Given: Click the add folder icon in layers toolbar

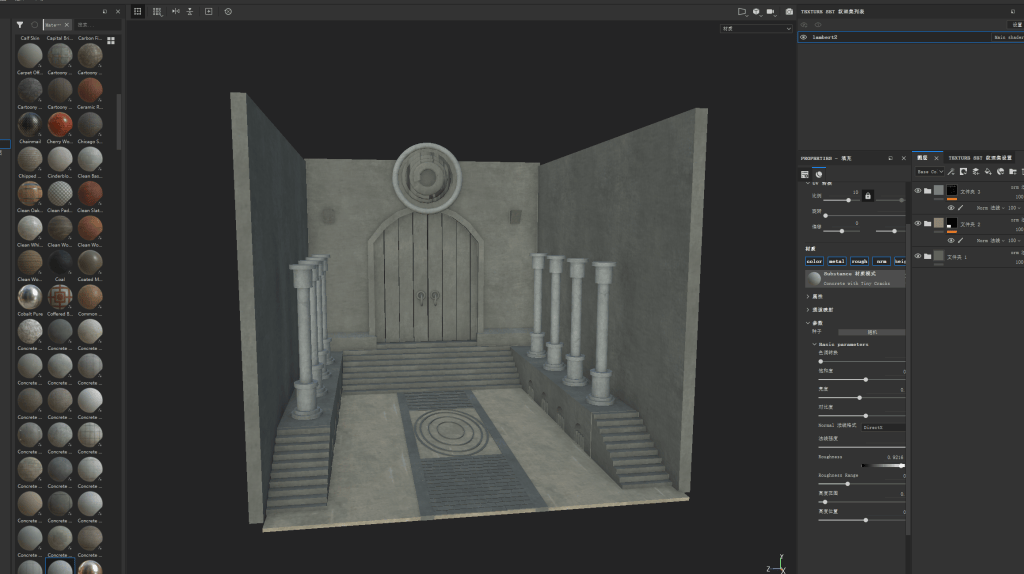Looking at the screenshot, I should [1013, 172].
